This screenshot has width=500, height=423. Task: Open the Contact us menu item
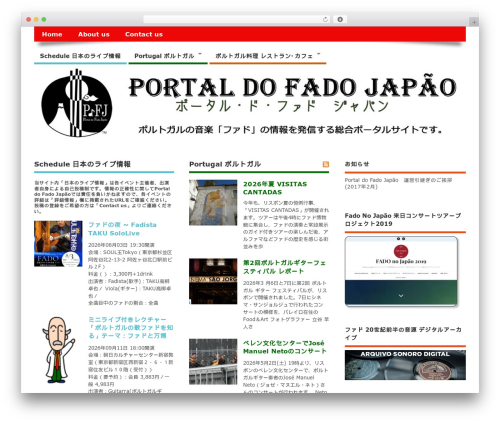(144, 34)
